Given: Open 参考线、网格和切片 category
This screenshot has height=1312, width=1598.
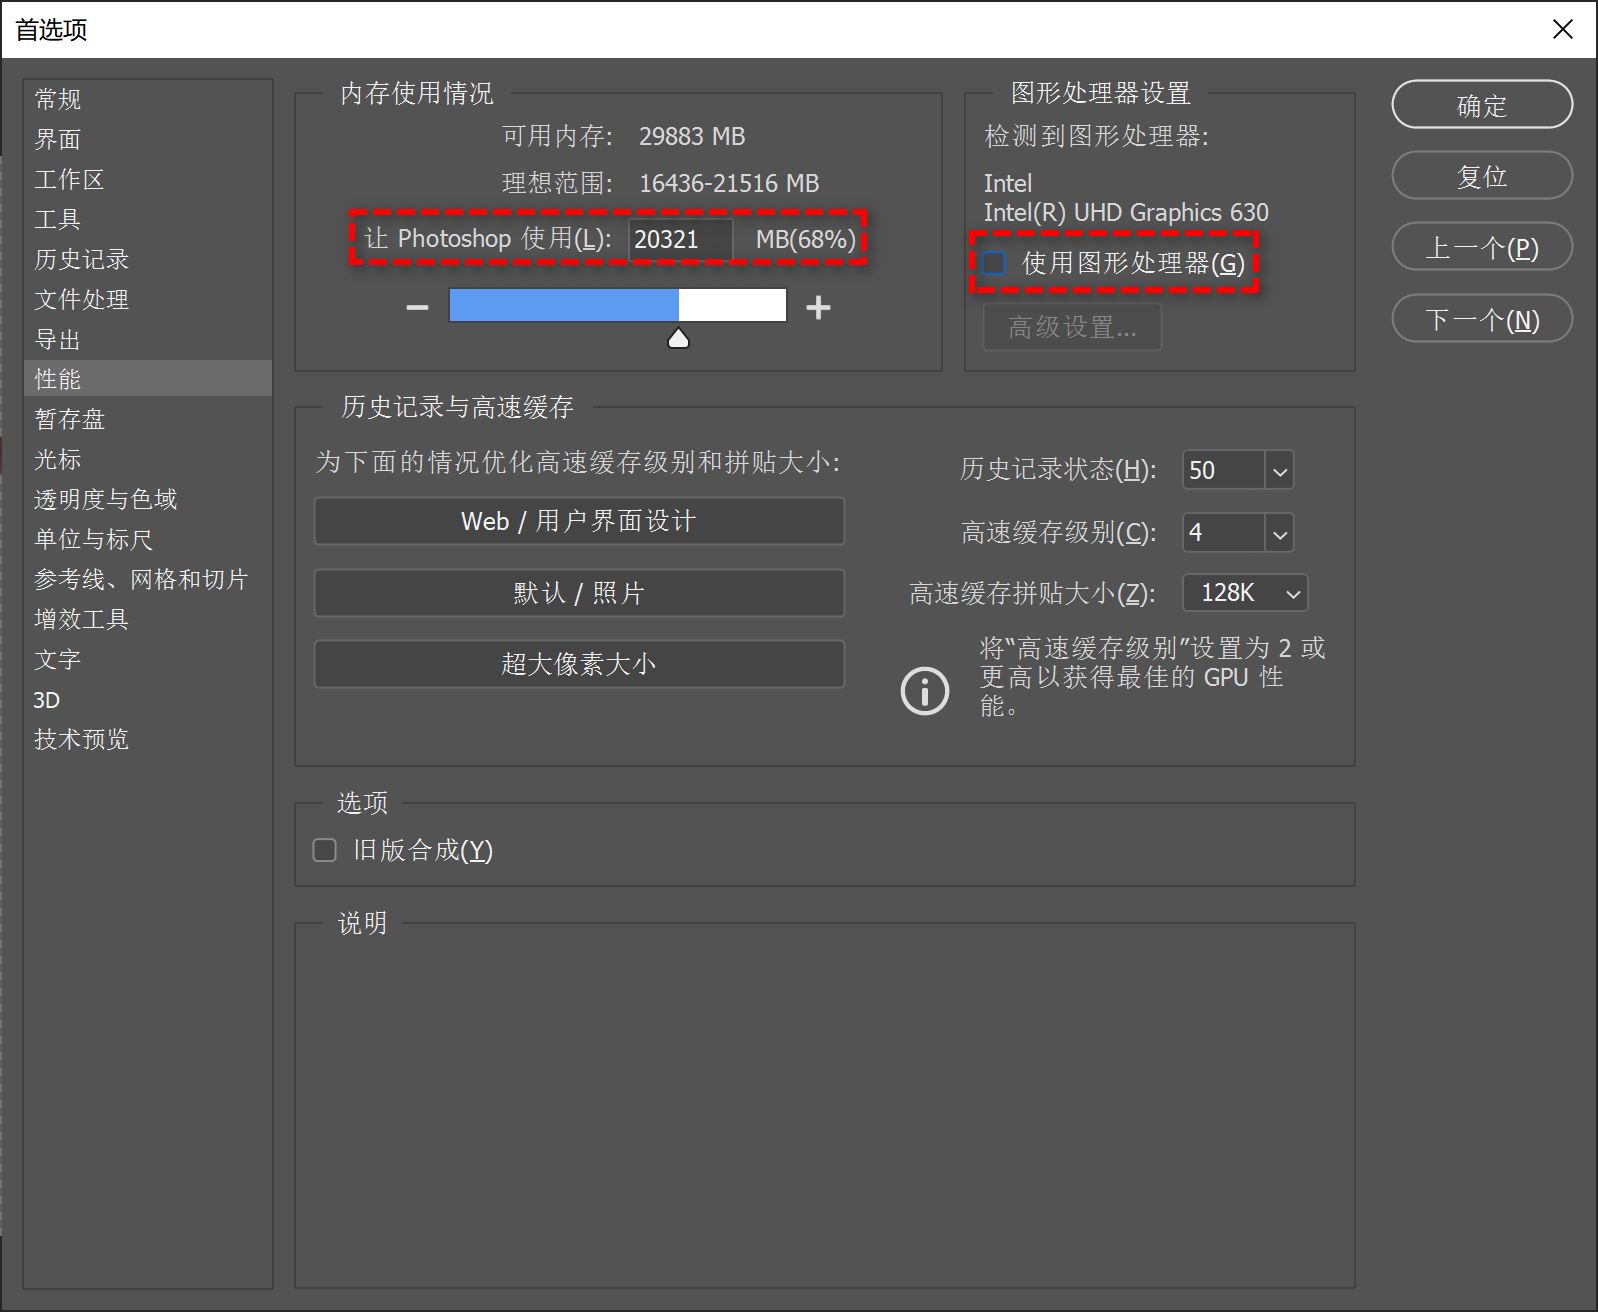Looking at the screenshot, I should 148,579.
